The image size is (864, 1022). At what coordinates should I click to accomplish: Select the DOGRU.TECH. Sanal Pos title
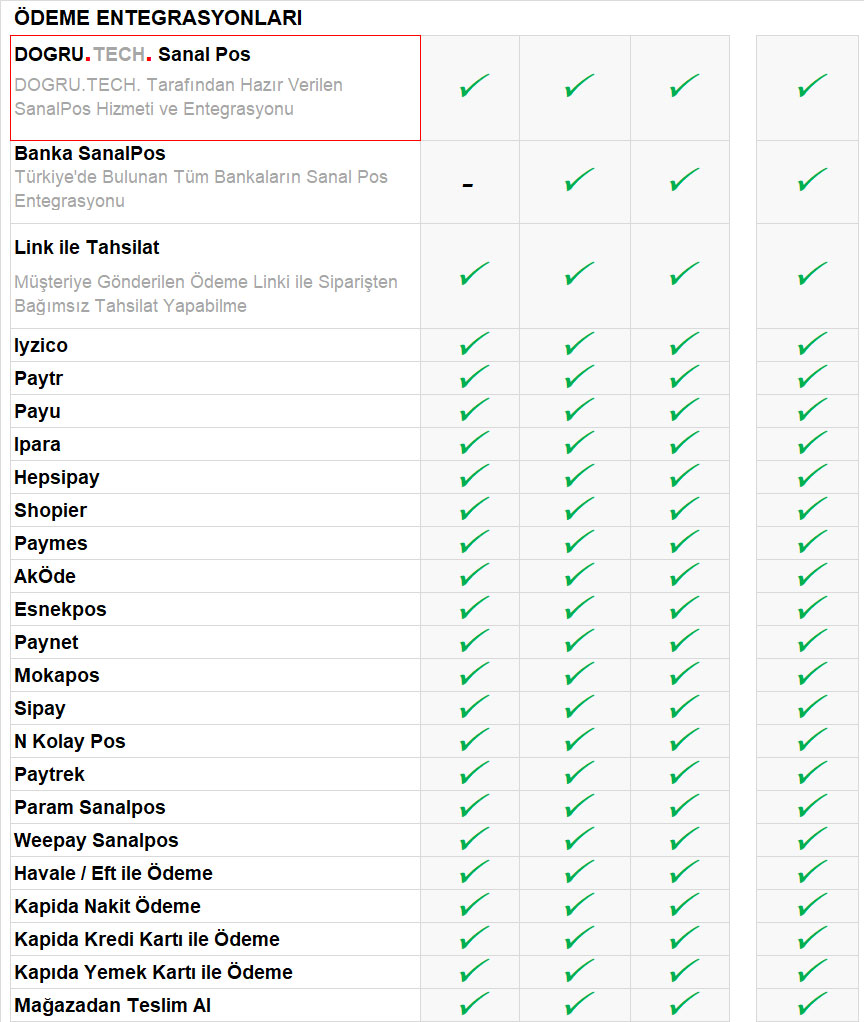coord(132,54)
